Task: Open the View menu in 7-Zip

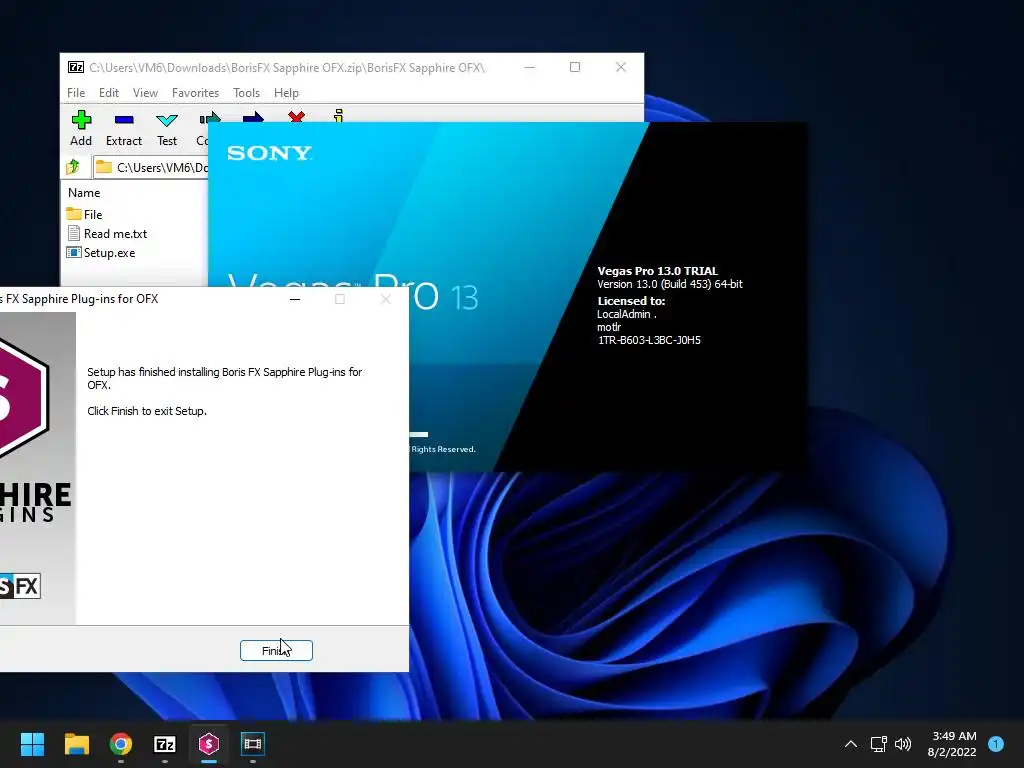Action: [145, 93]
